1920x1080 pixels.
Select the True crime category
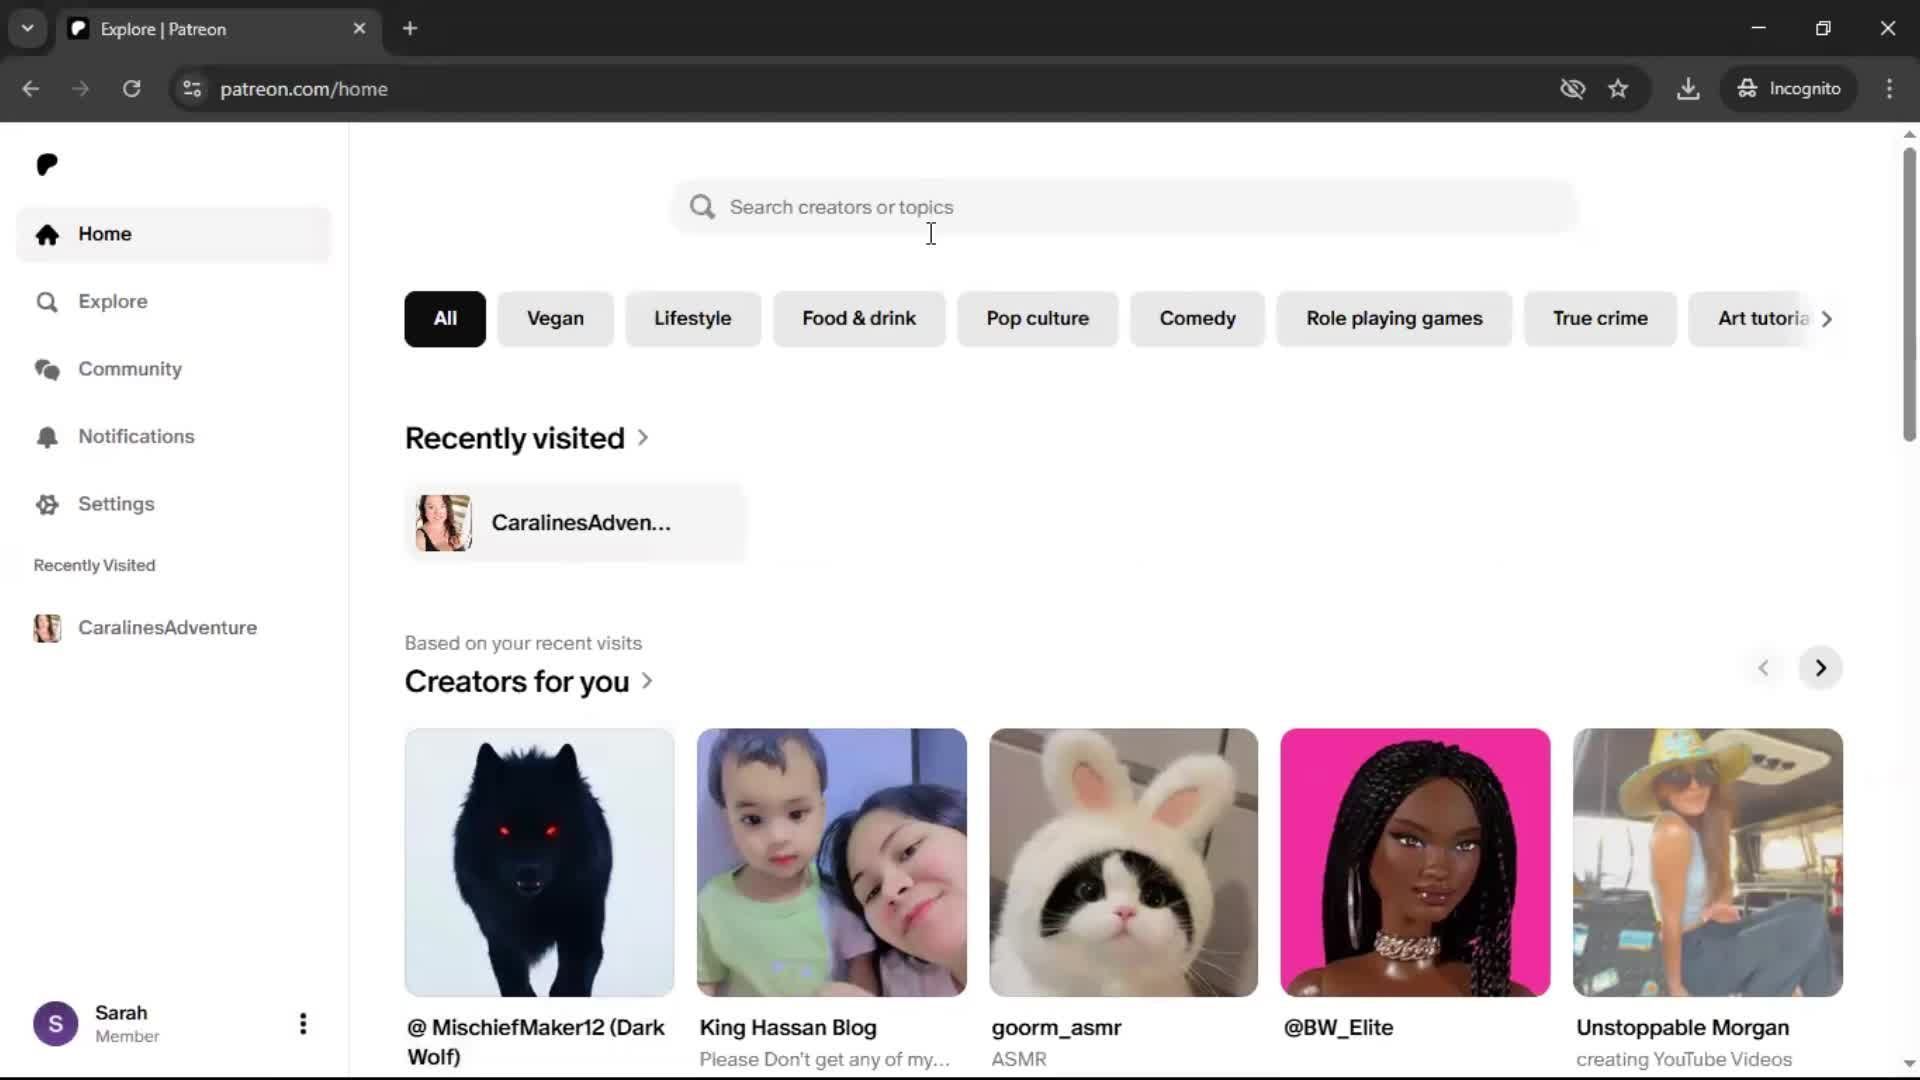[1599, 319]
